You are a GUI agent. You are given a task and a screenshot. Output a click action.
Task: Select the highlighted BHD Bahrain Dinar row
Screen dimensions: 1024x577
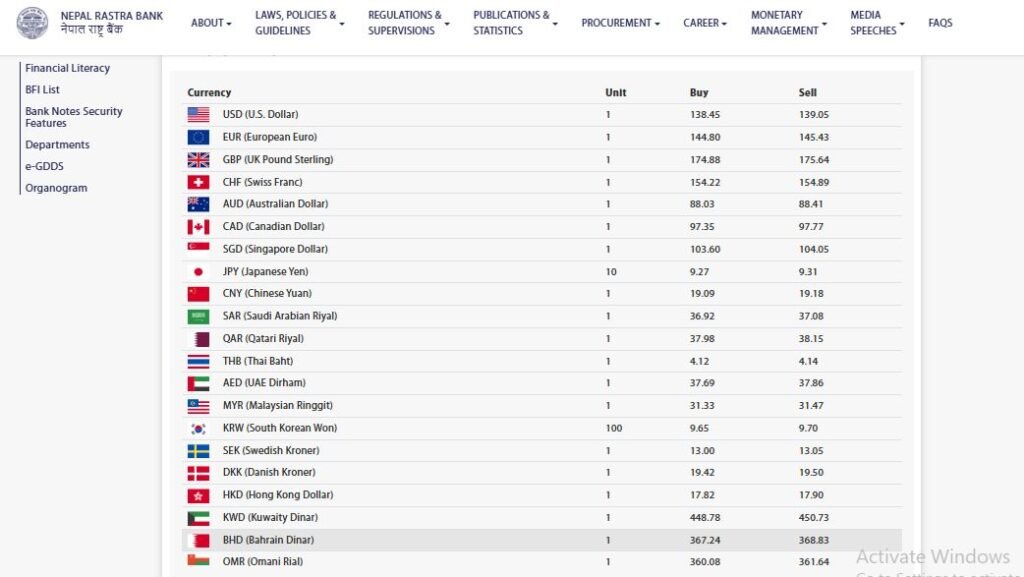pos(540,540)
